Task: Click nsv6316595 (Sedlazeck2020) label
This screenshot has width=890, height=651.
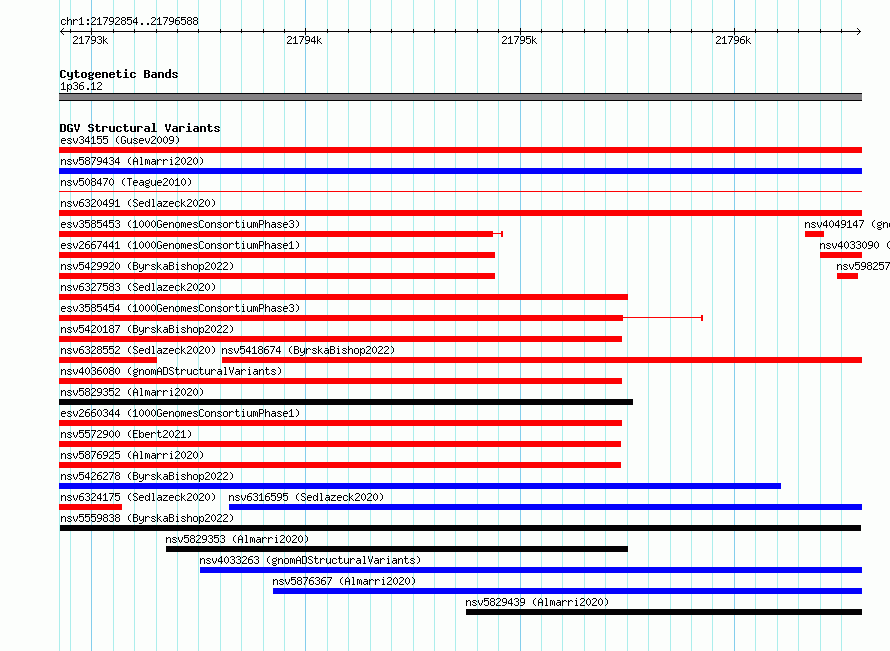Action: pos(306,497)
